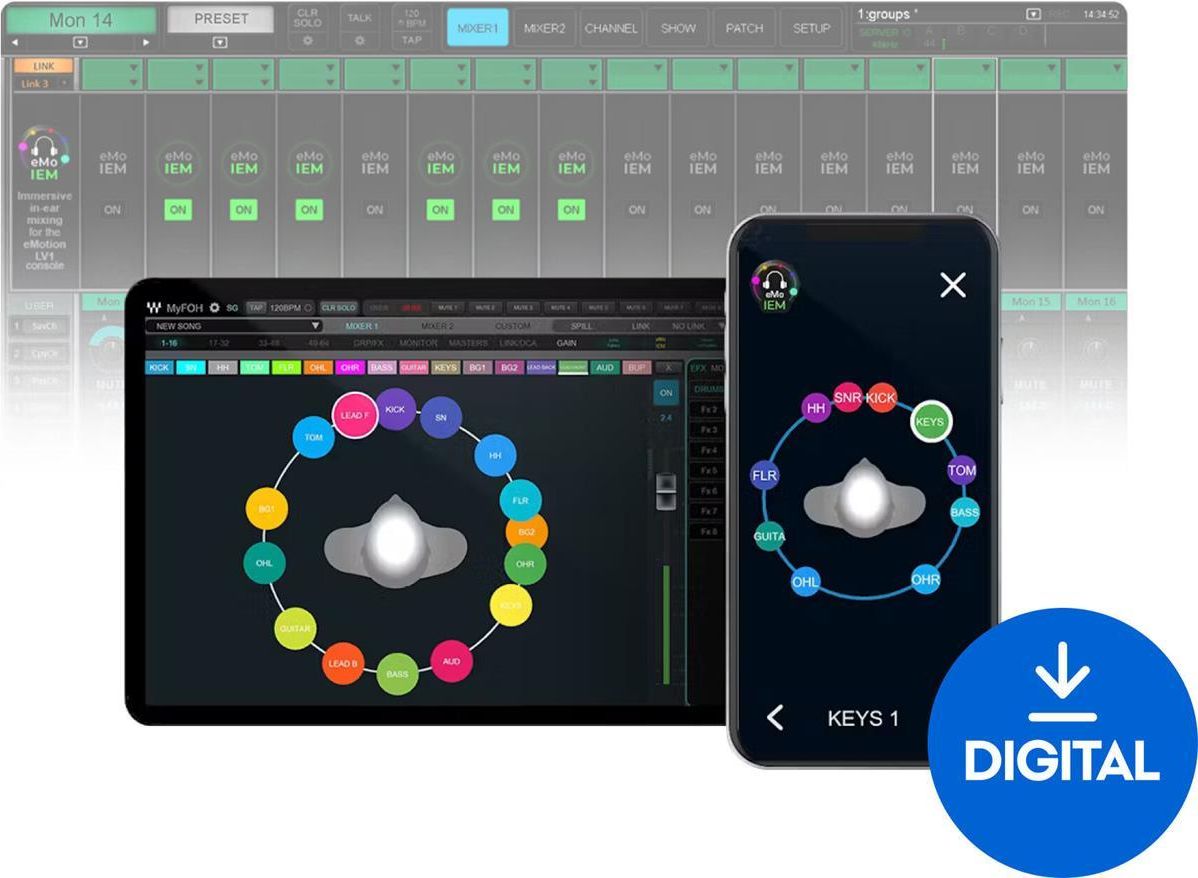
Task: Switch to the MIXER2 tab
Action: tap(544, 28)
